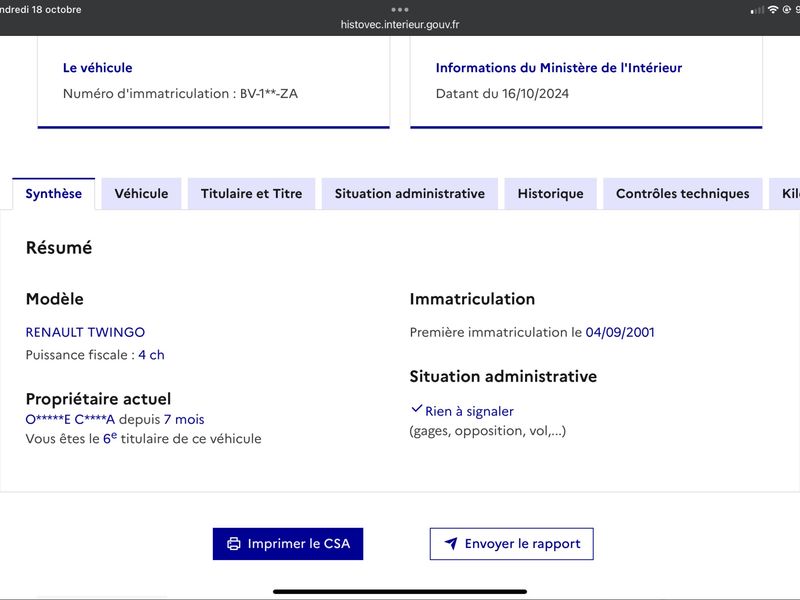Click the Imprimer le CSA button

pos(288,544)
